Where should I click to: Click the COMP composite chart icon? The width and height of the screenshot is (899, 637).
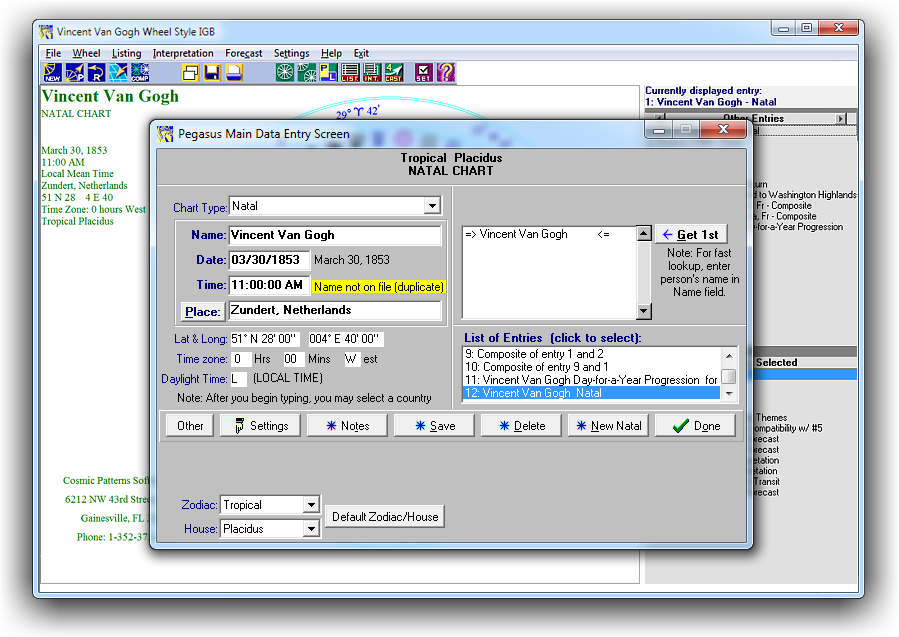click(x=140, y=73)
